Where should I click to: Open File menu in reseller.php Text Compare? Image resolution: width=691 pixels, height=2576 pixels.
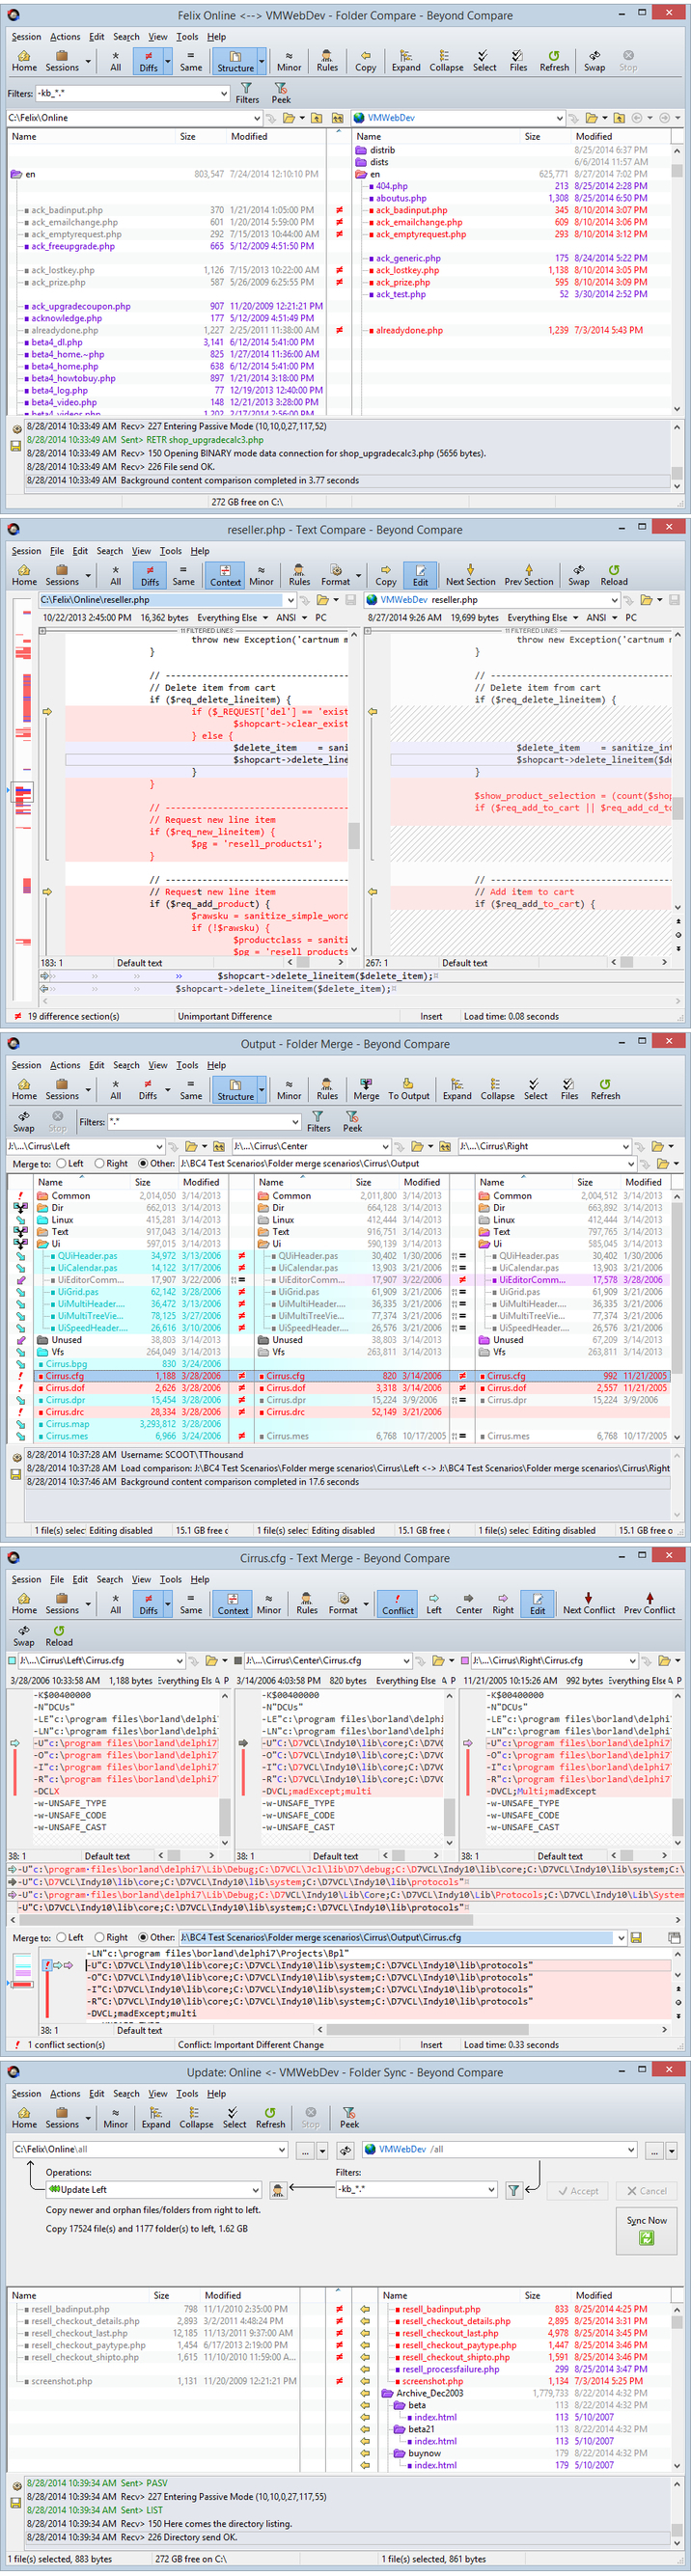coord(57,551)
